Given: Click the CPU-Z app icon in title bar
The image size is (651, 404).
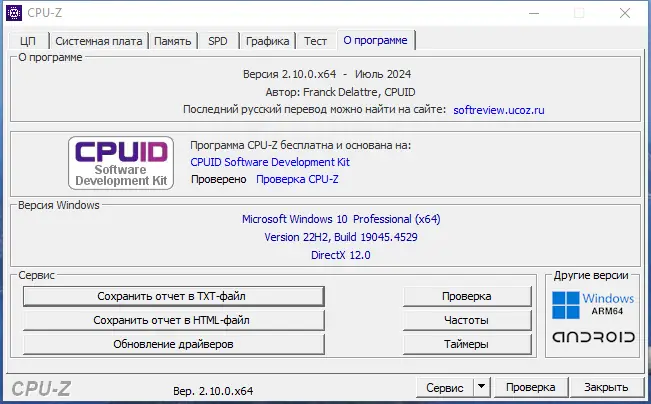Looking at the screenshot, I should pos(14,13).
